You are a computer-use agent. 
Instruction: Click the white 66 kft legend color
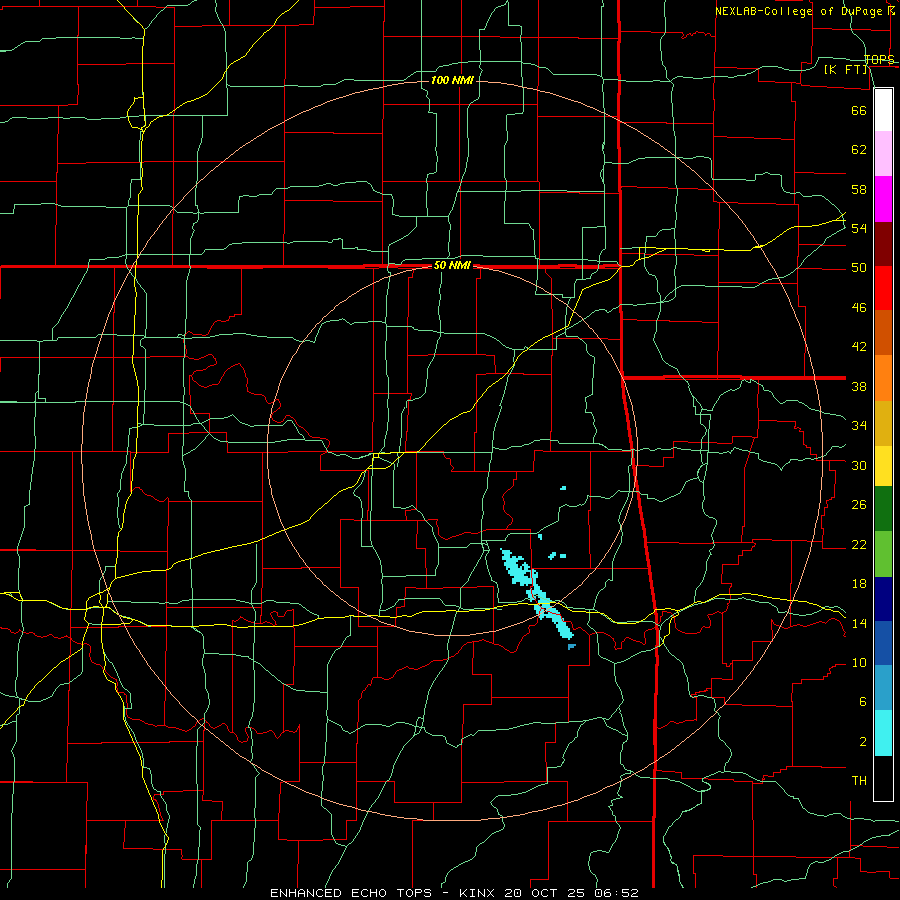[x=883, y=110]
